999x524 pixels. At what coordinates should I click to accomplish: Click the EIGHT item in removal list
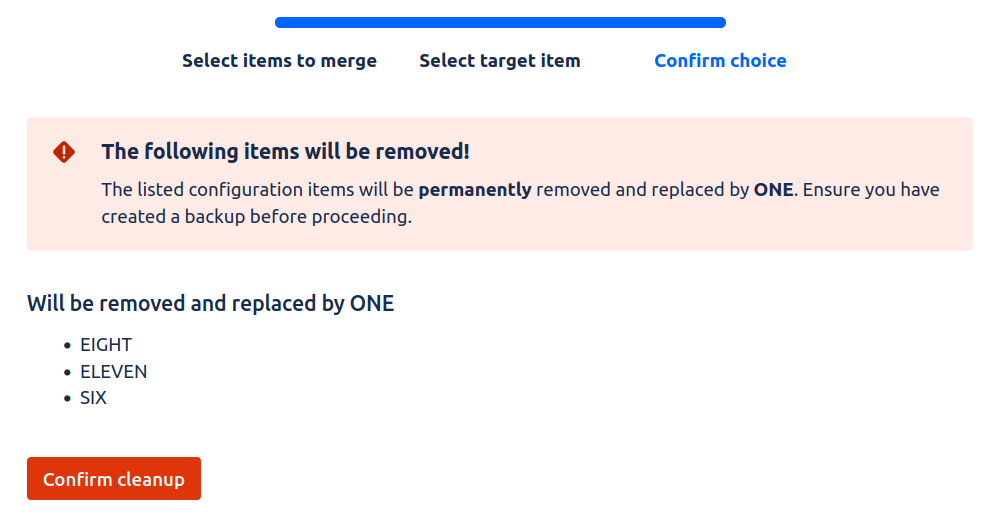(x=106, y=345)
